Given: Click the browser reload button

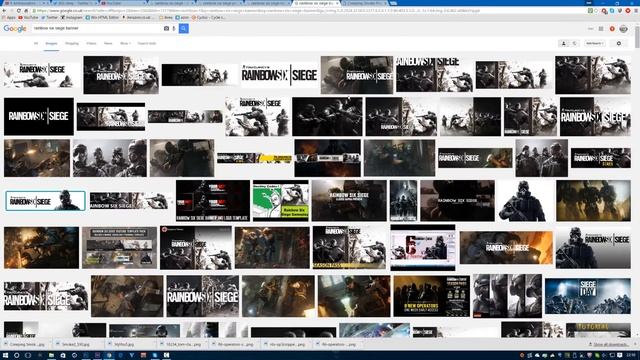Looking at the screenshot, I should [x=18, y=11].
